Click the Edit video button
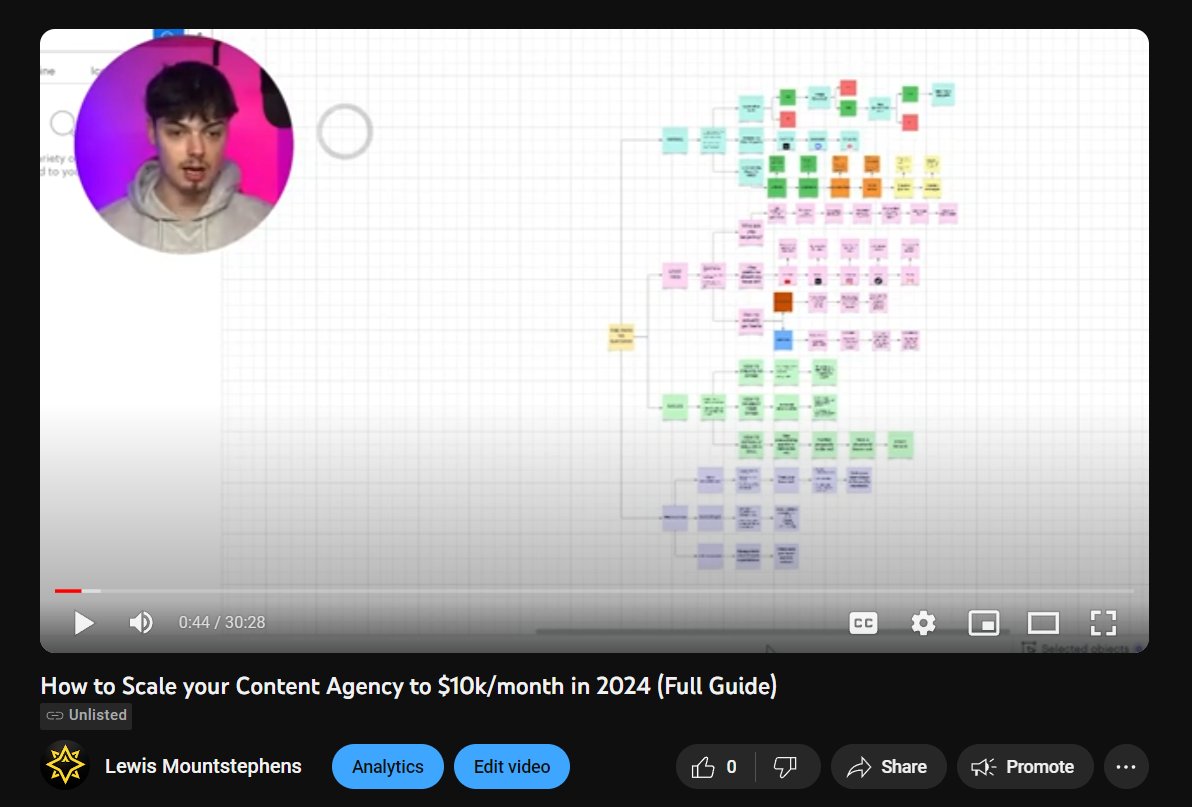Image resolution: width=1192 pixels, height=807 pixels. pyautogui.click(x=512, y=766)
